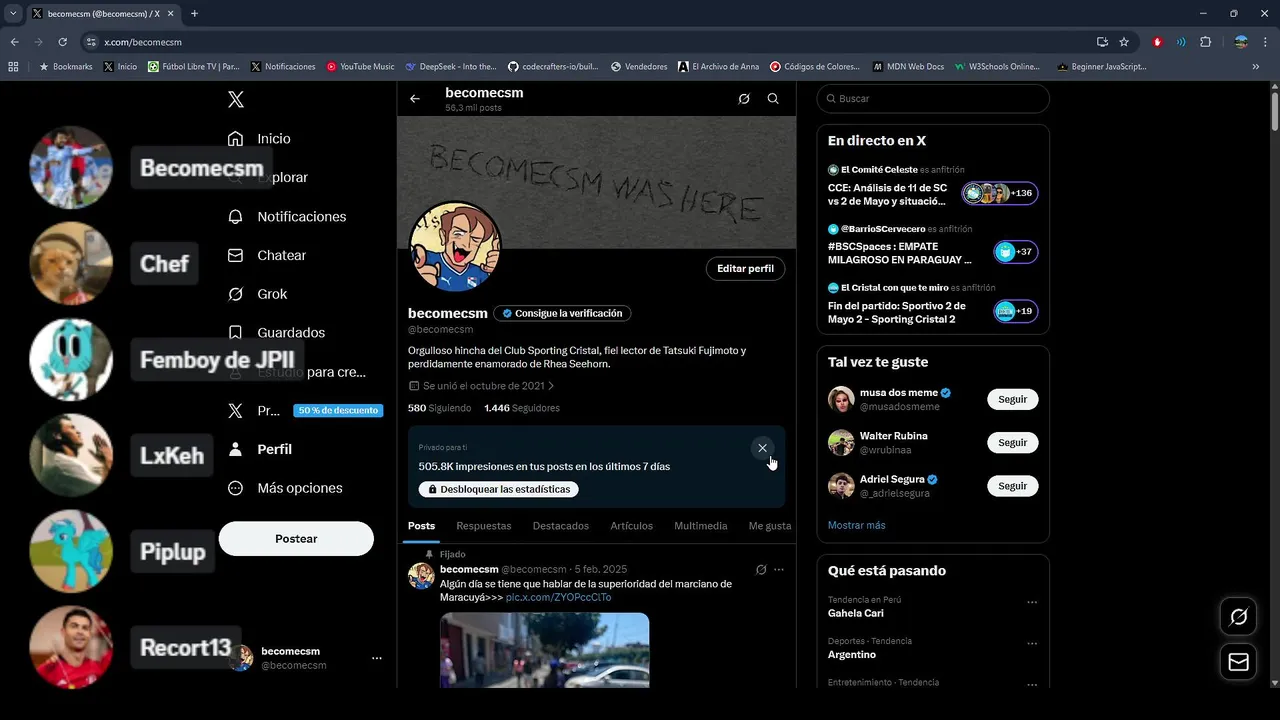The width and height of the screenshot is (1280, 720).
Task: Click Desbloquear las estadísticas button
Action: click(498, 489)
